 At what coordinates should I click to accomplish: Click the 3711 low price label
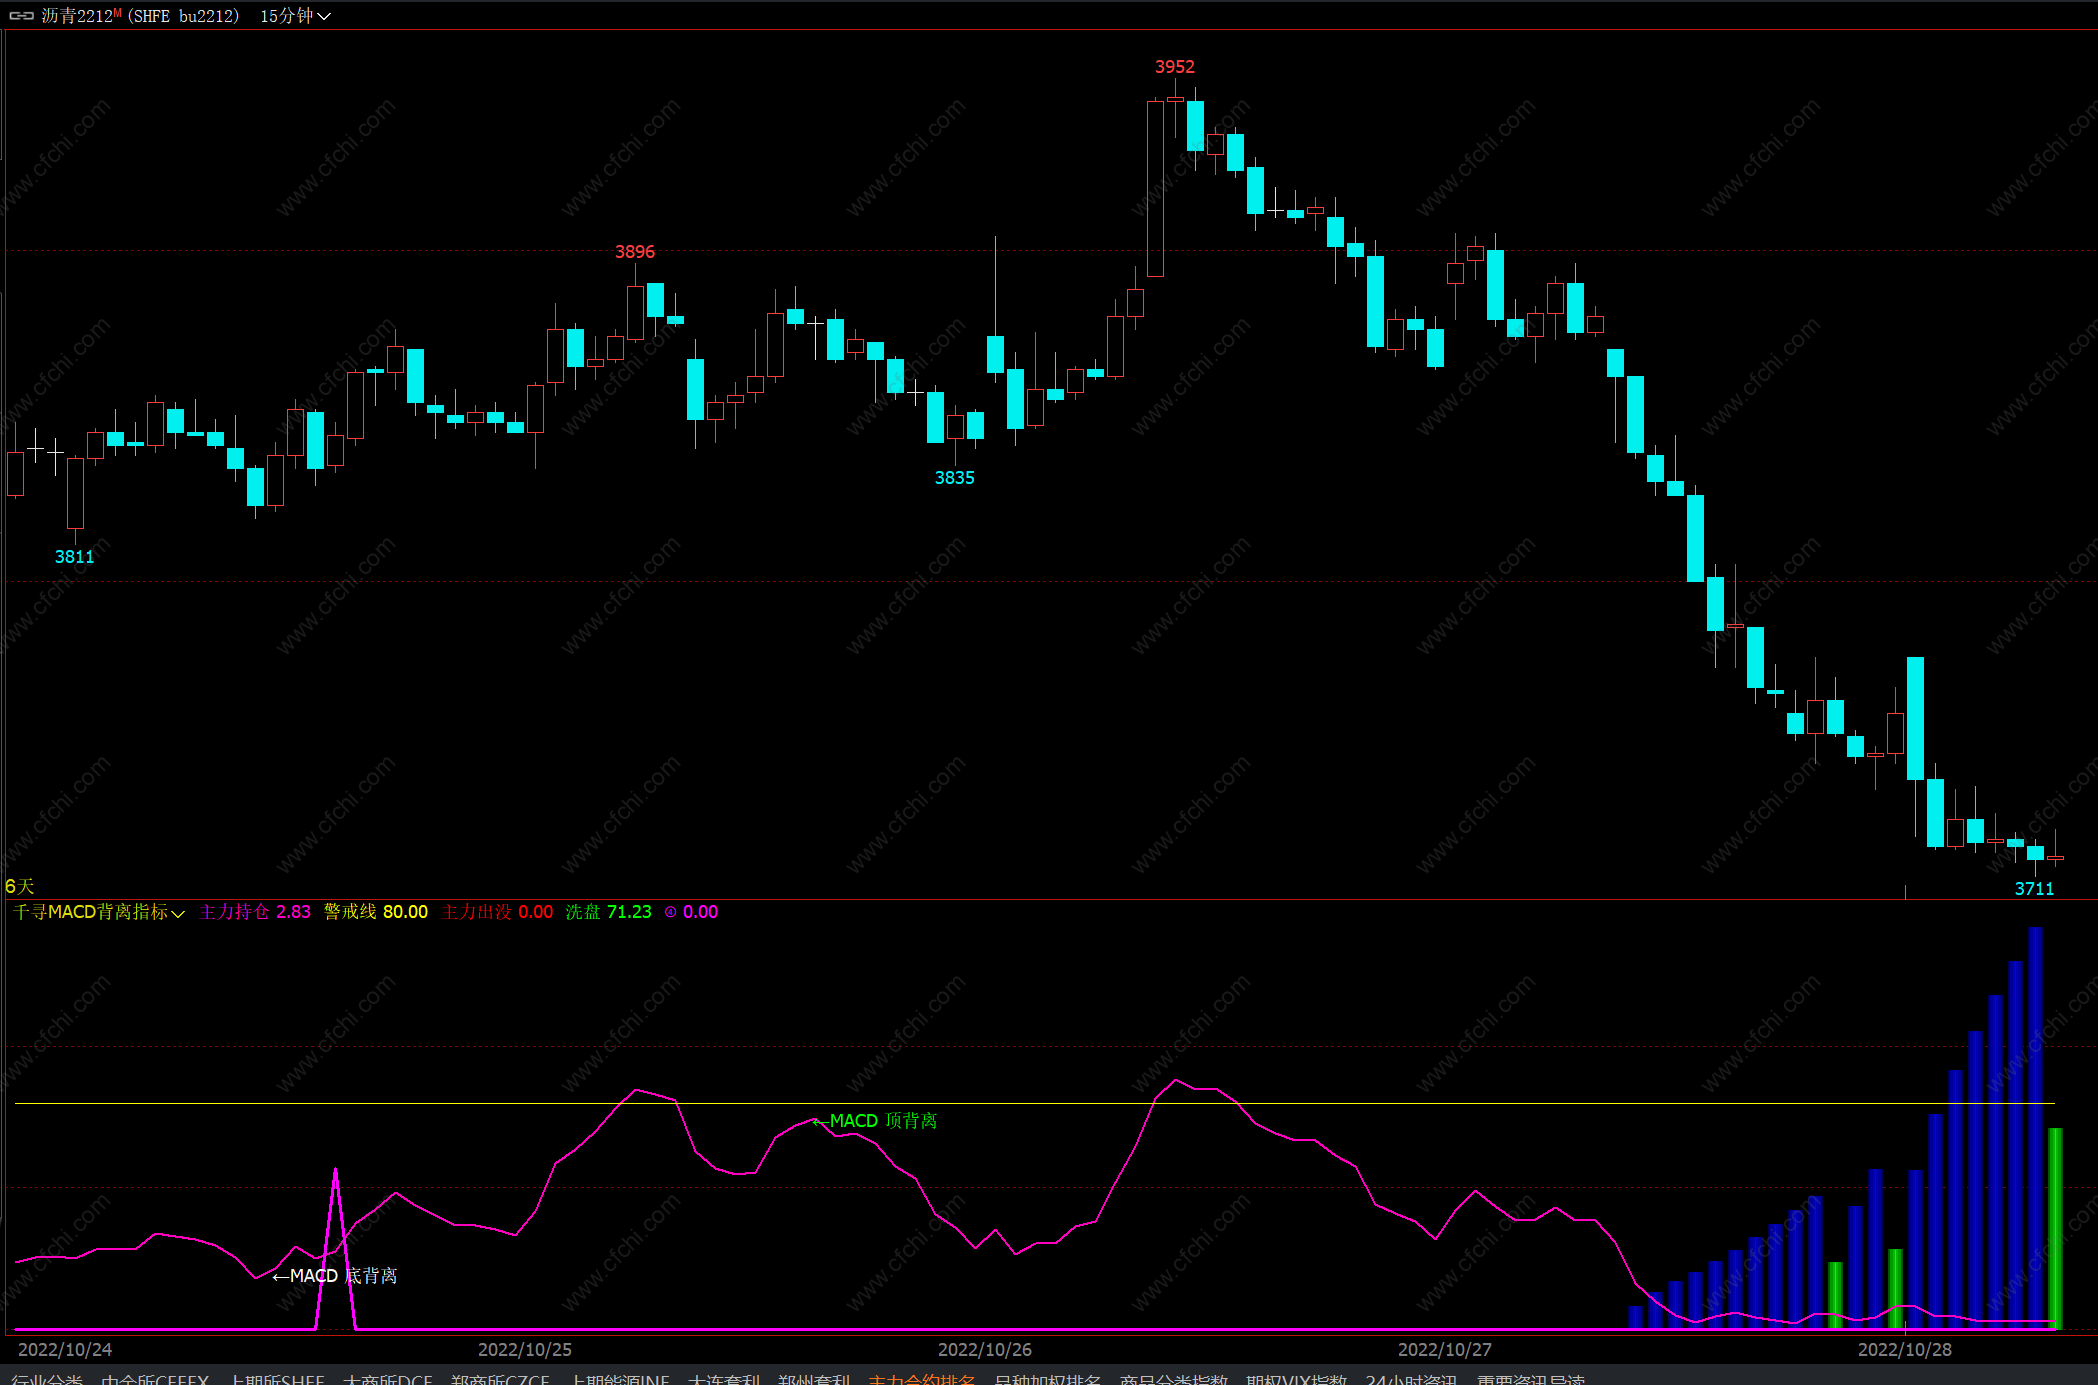coord(2034,889)
